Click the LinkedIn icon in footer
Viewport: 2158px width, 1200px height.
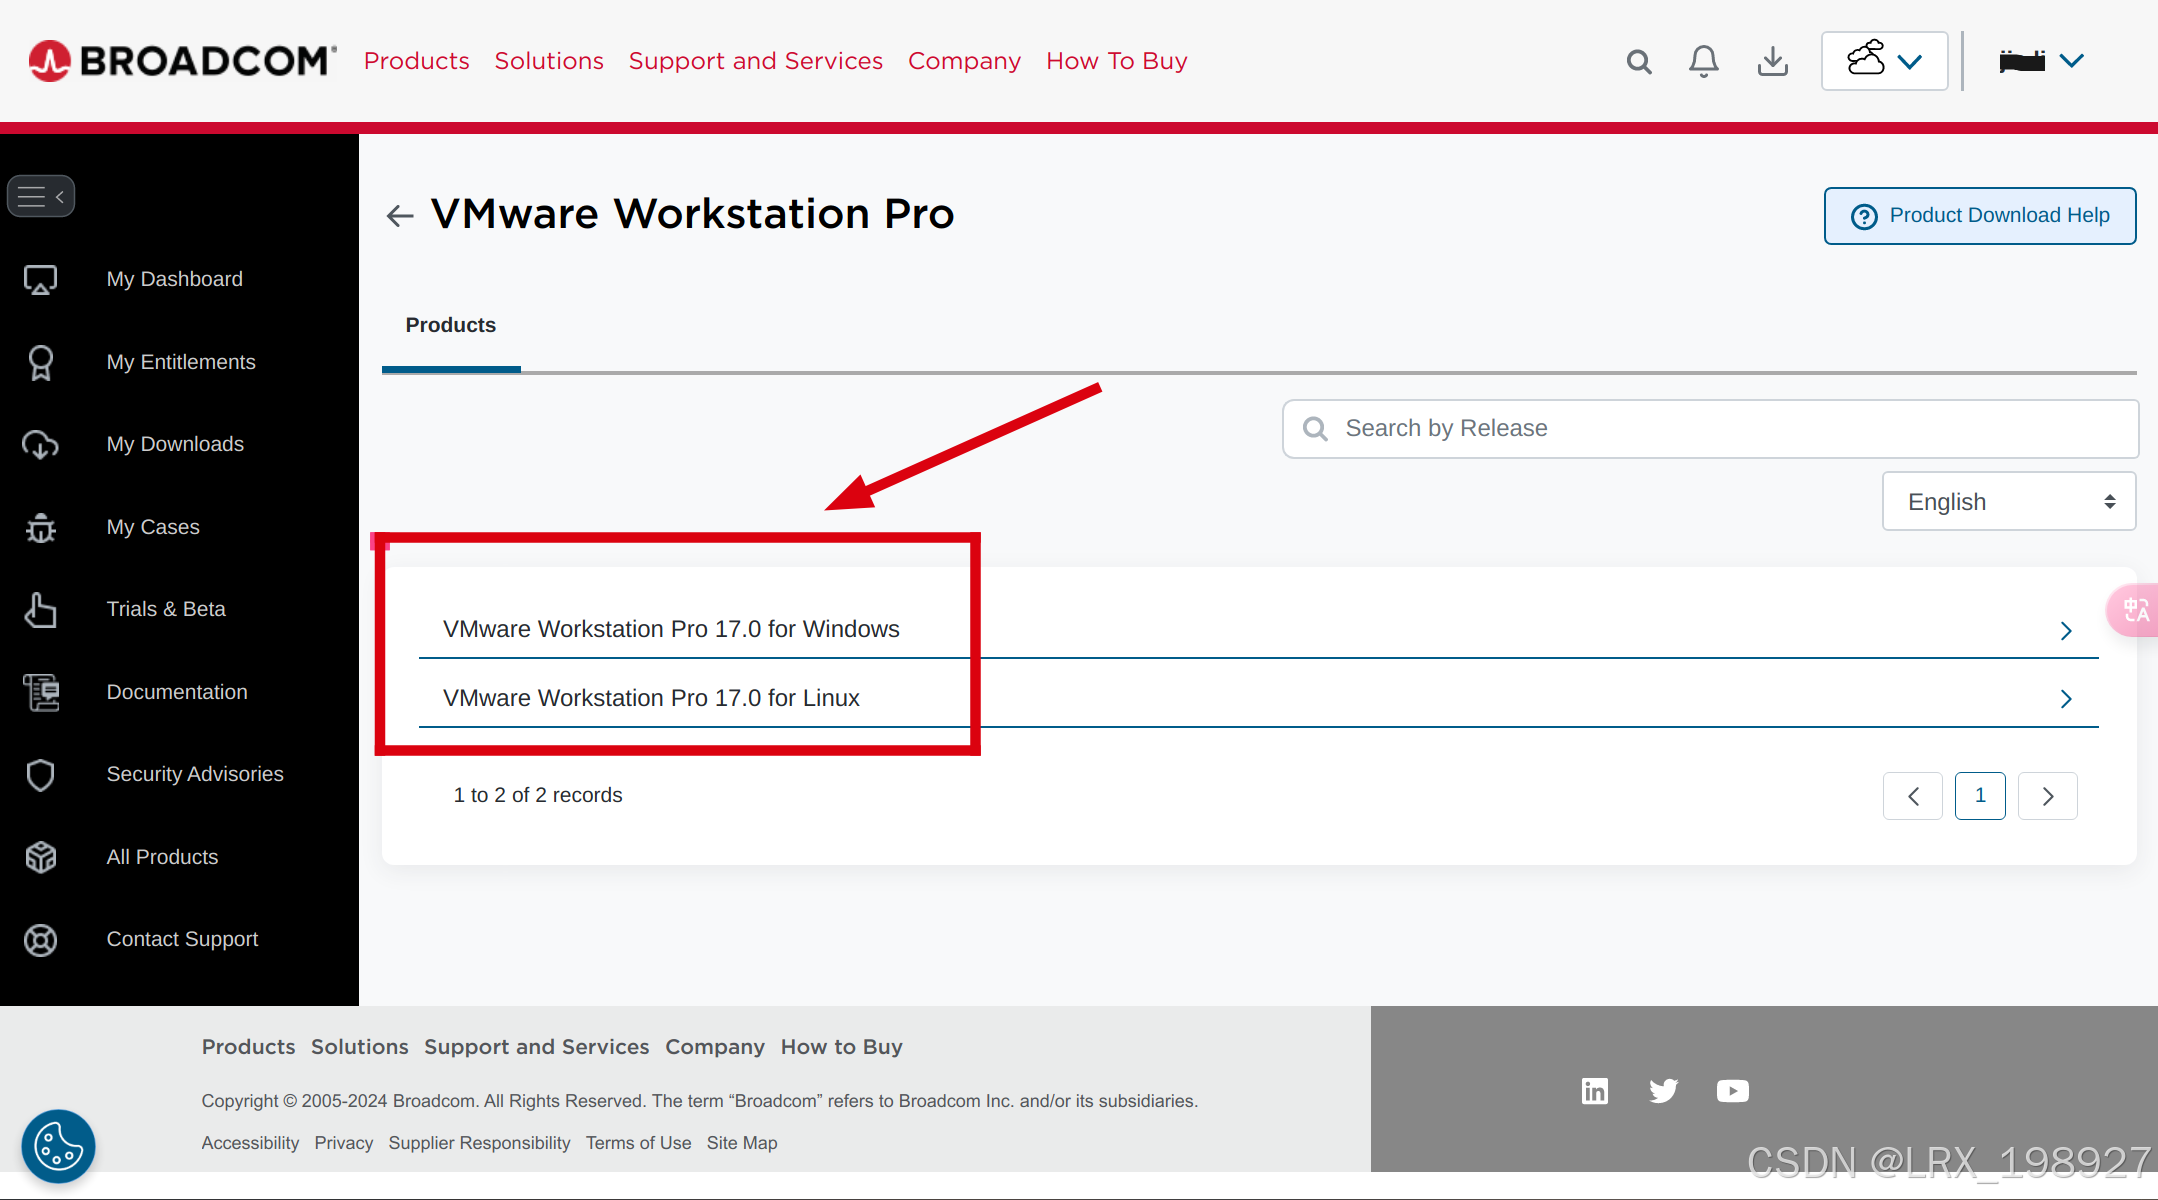click(x=1595, y=1091)
